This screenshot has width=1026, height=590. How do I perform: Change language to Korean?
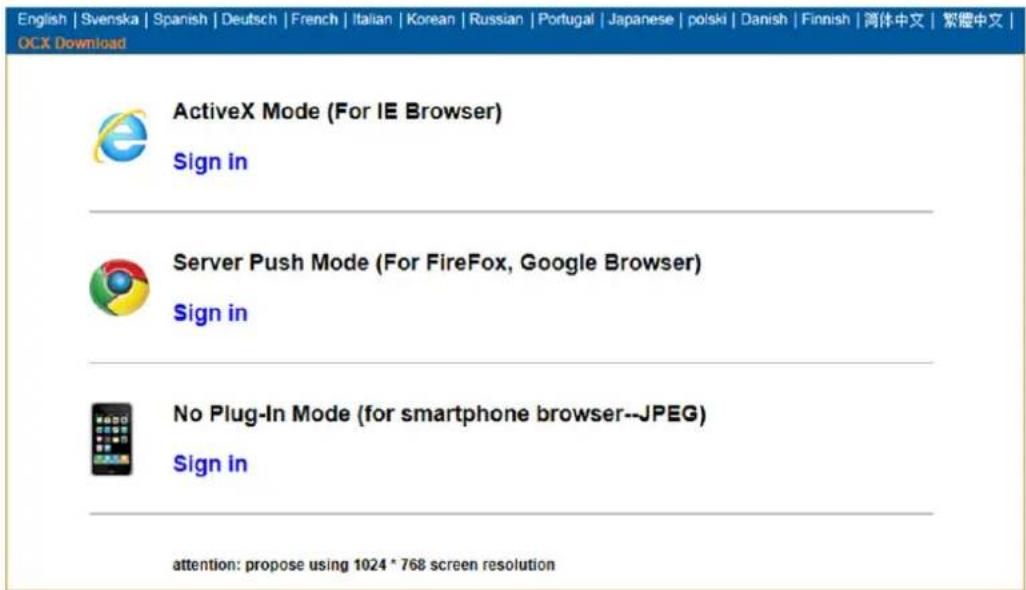(430, 20)
